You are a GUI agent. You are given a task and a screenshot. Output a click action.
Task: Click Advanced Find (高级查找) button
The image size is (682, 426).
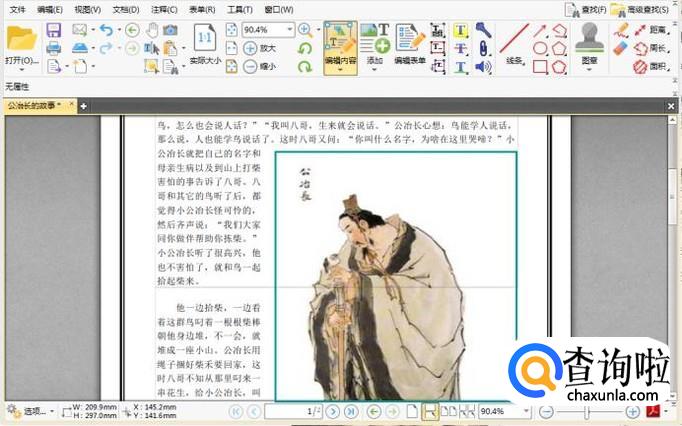pyautogui.click(x=643, y=9)
